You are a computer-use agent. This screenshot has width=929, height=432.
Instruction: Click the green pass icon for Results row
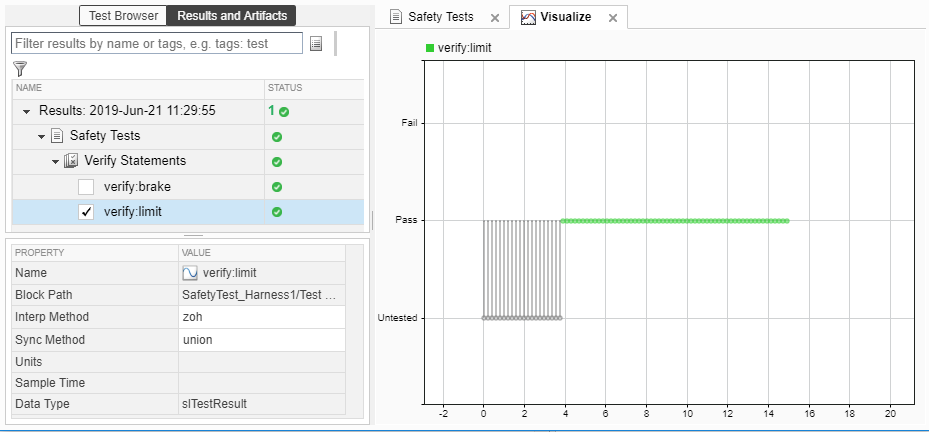[x=284, y=112]
